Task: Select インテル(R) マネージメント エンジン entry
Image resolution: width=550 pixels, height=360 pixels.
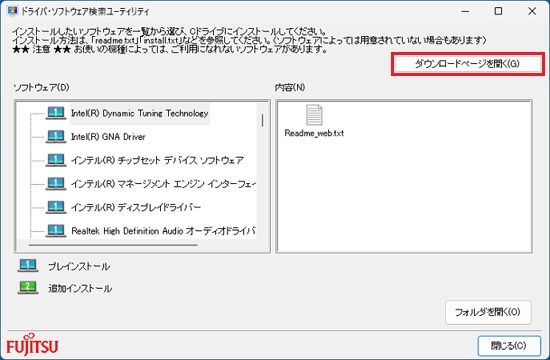Action: coord(163,184)
